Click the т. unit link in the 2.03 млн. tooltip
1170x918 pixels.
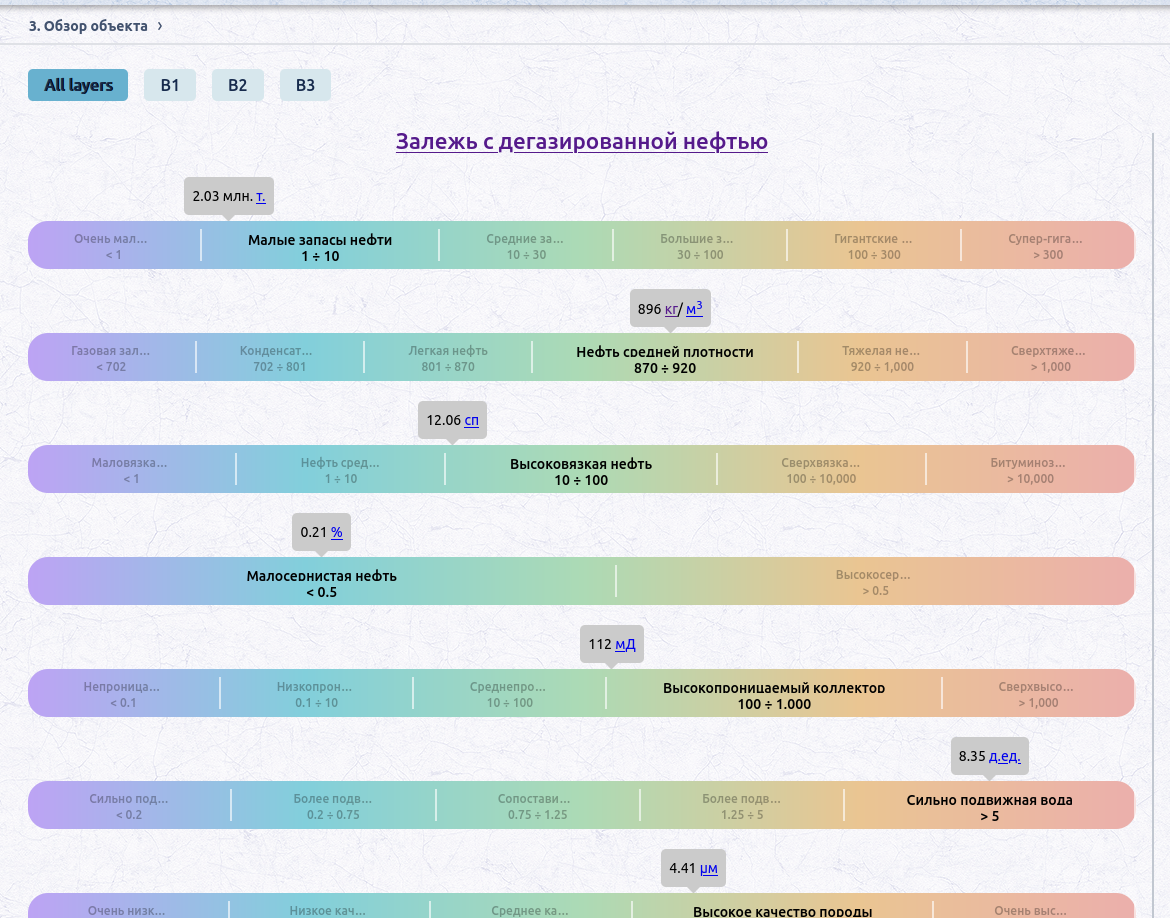260,196
